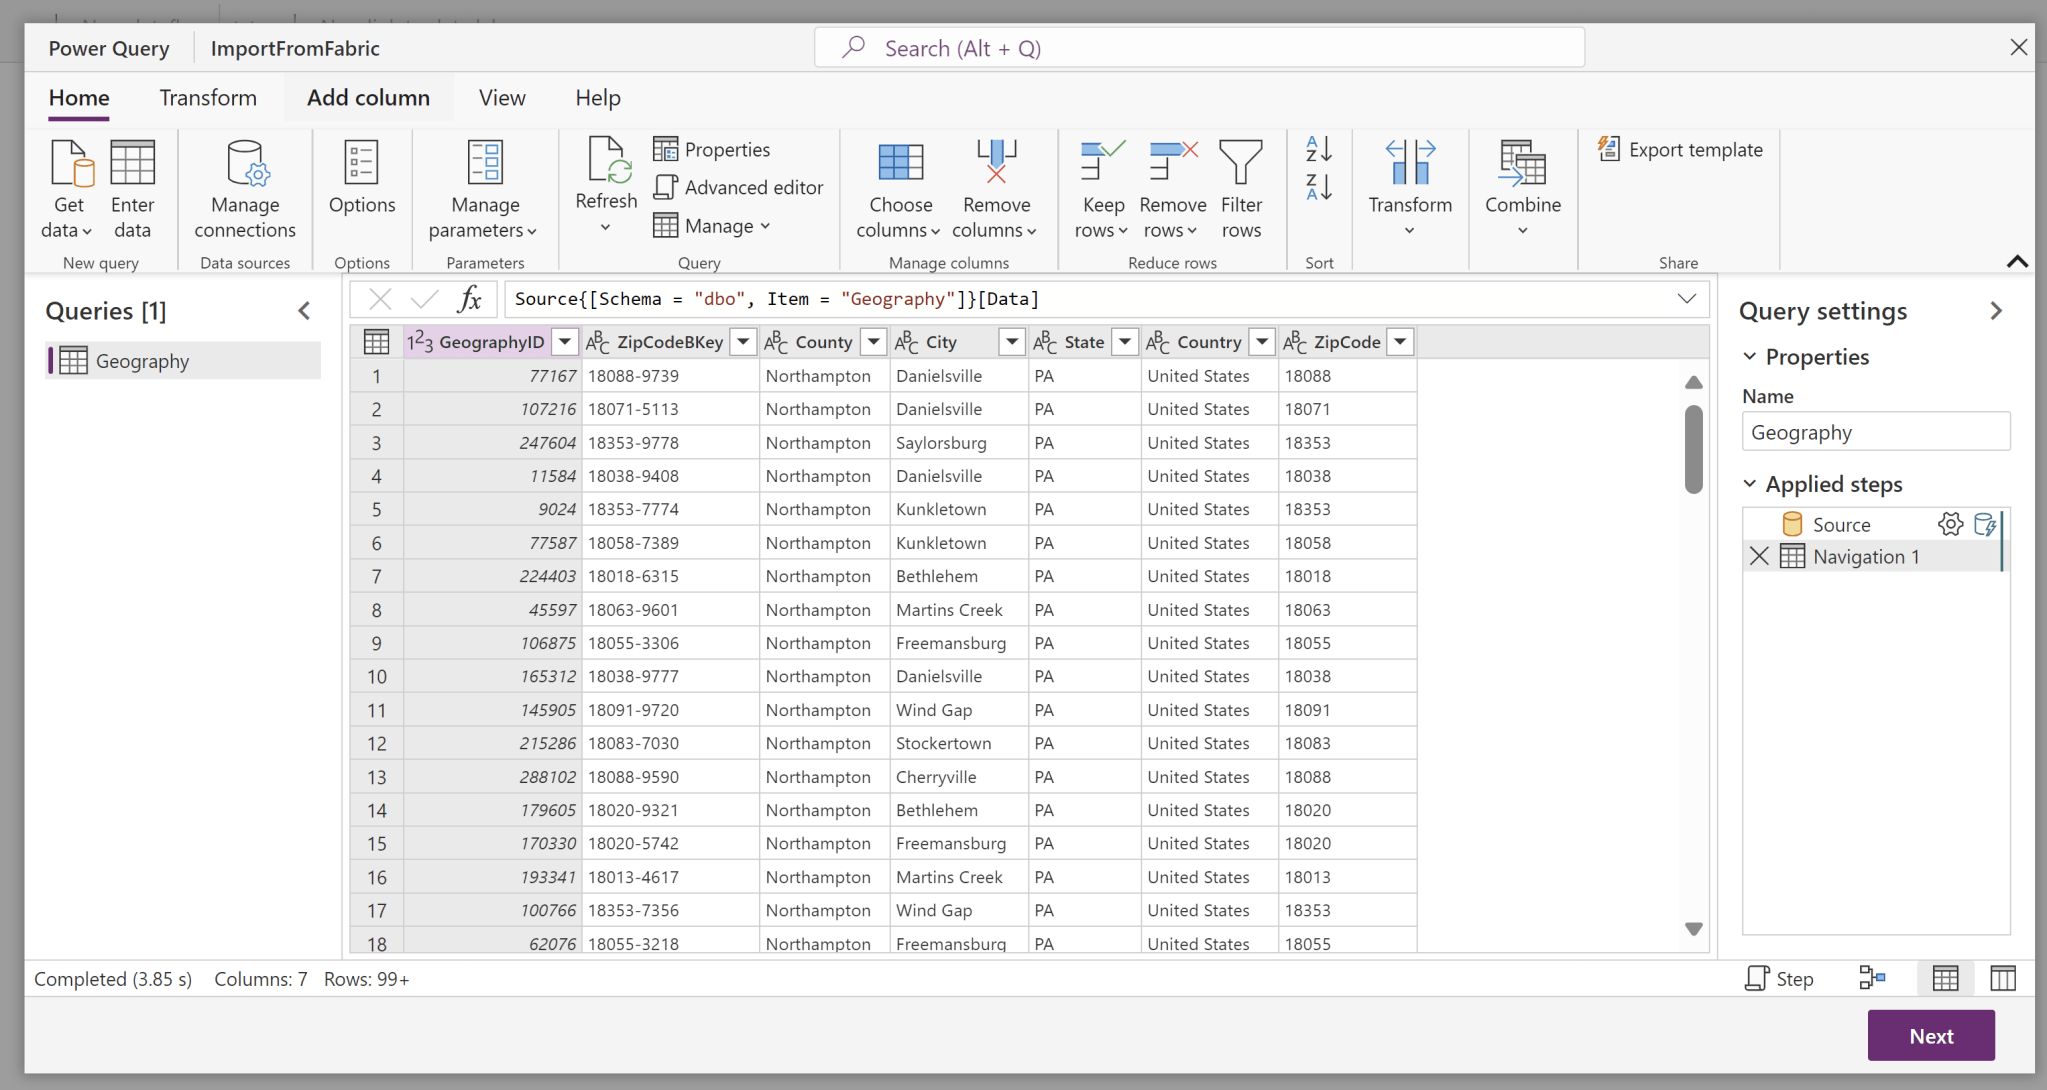Image resolution: width=2047 pixels, height=1090 pixels.
Task: Switch to diagram view in status bar
Action: [1873, 978]
